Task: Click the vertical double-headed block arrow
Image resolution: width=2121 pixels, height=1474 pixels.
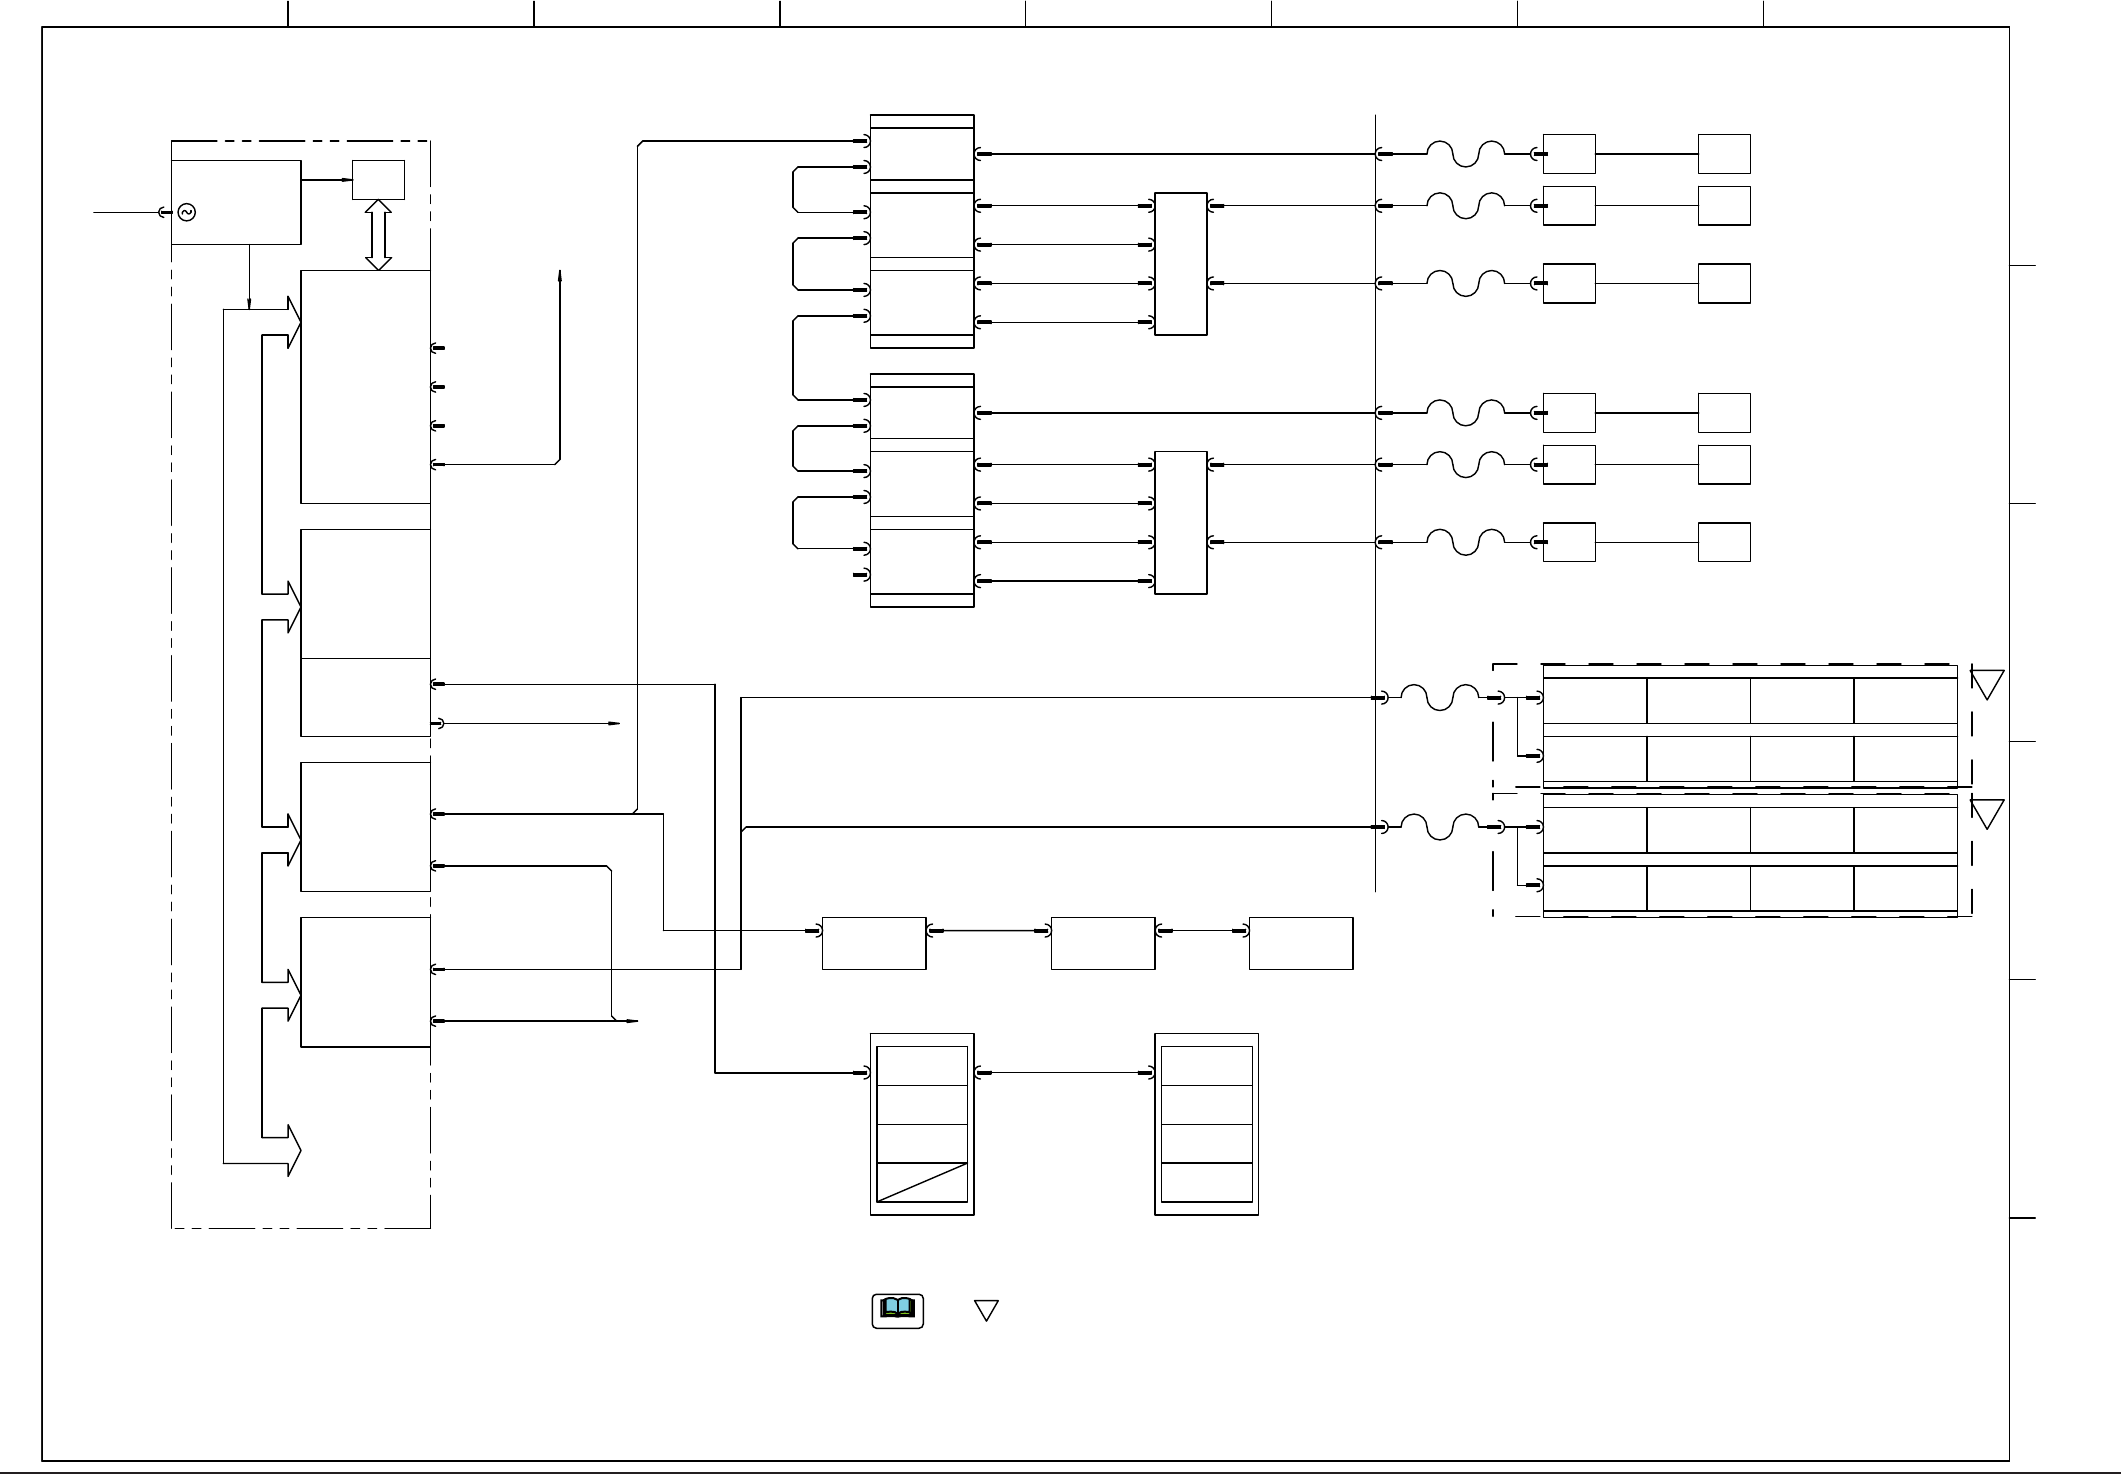Action: (378, 234)
